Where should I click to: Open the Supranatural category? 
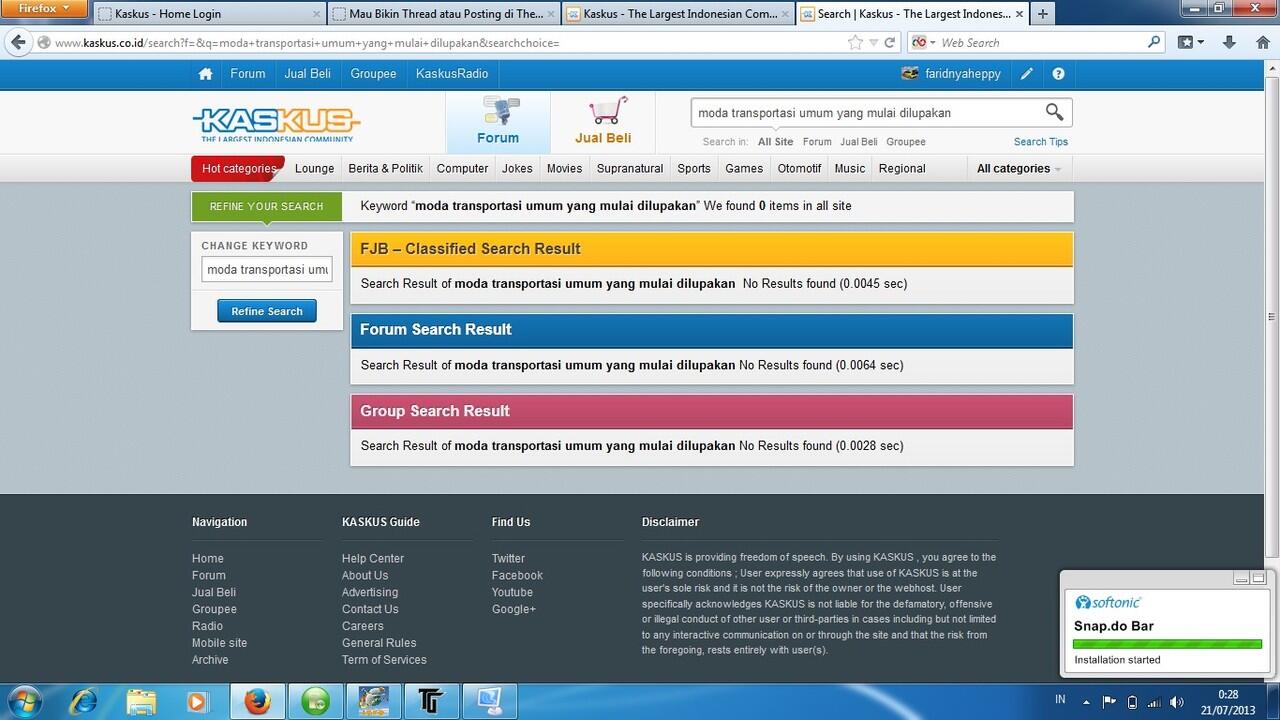pos(630,169)
